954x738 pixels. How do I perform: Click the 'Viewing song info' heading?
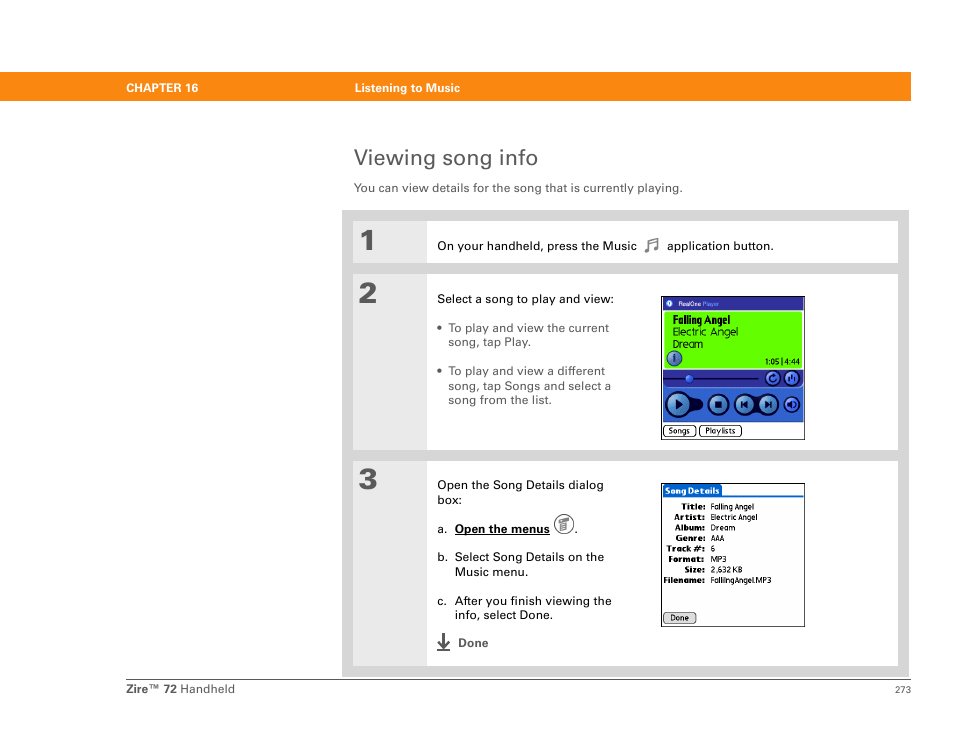(x=446, y=158)
